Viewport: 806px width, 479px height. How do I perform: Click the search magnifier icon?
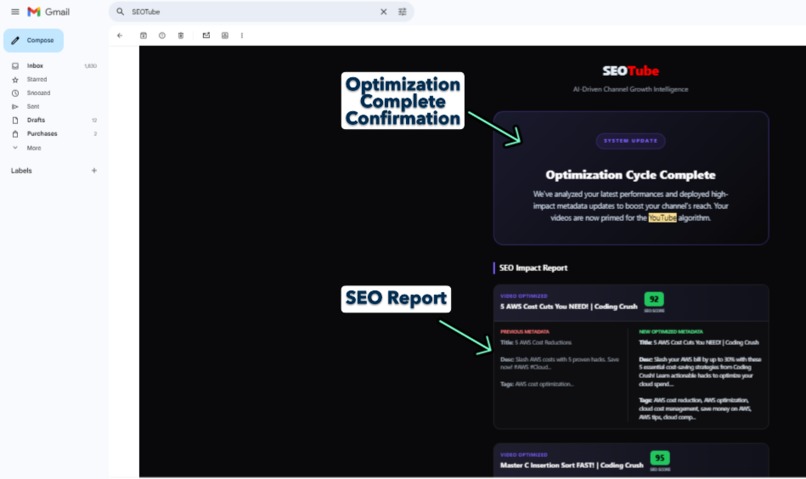120,12
